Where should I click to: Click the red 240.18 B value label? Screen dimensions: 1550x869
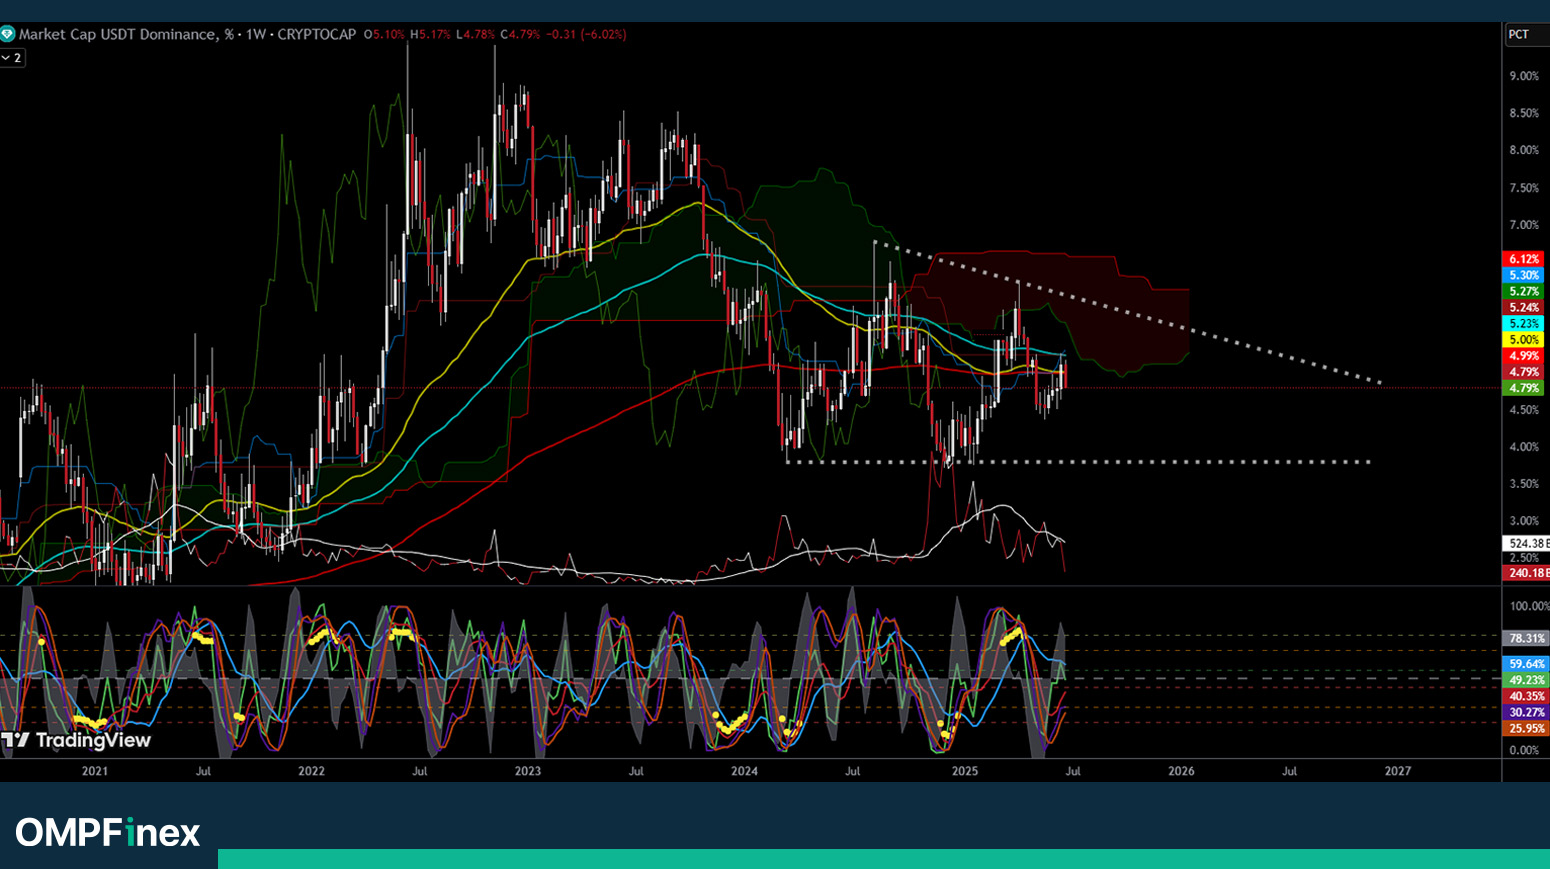pyautogui.click(x=1527, y=573)
